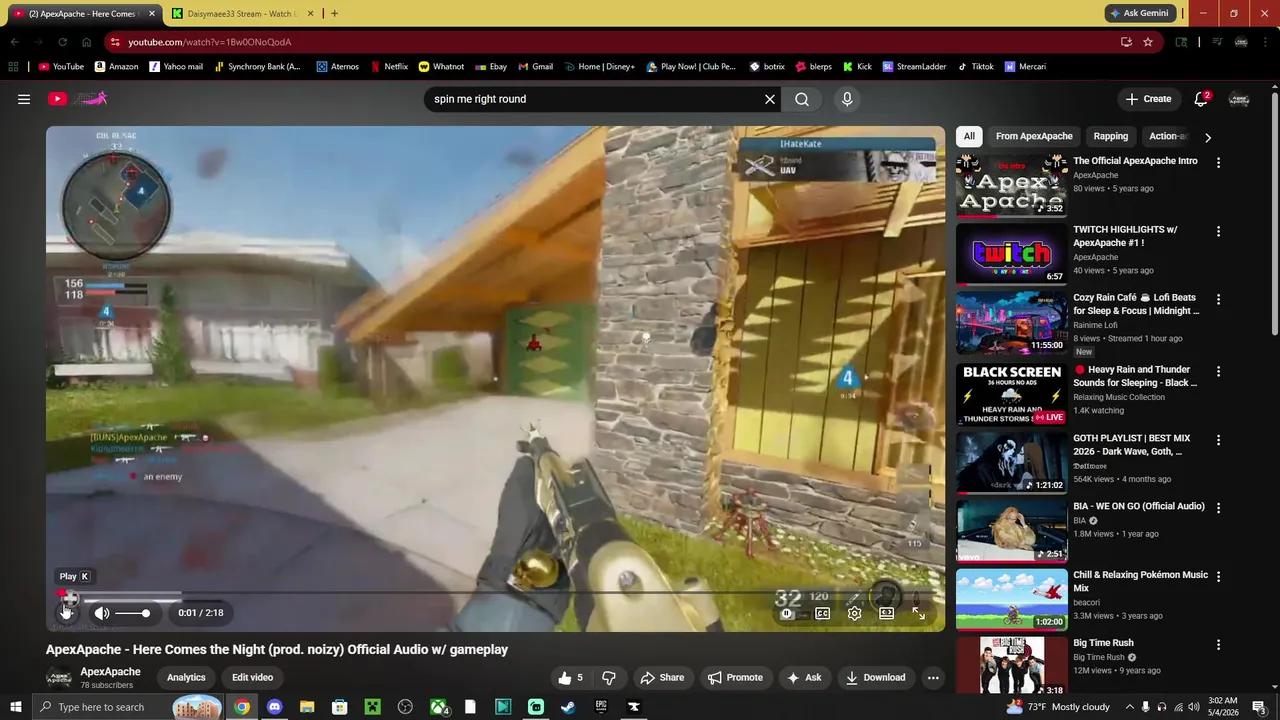Open the ApexApache channel name link
The width and height of the screenshot is (1280, 720).
coord(110,672)
